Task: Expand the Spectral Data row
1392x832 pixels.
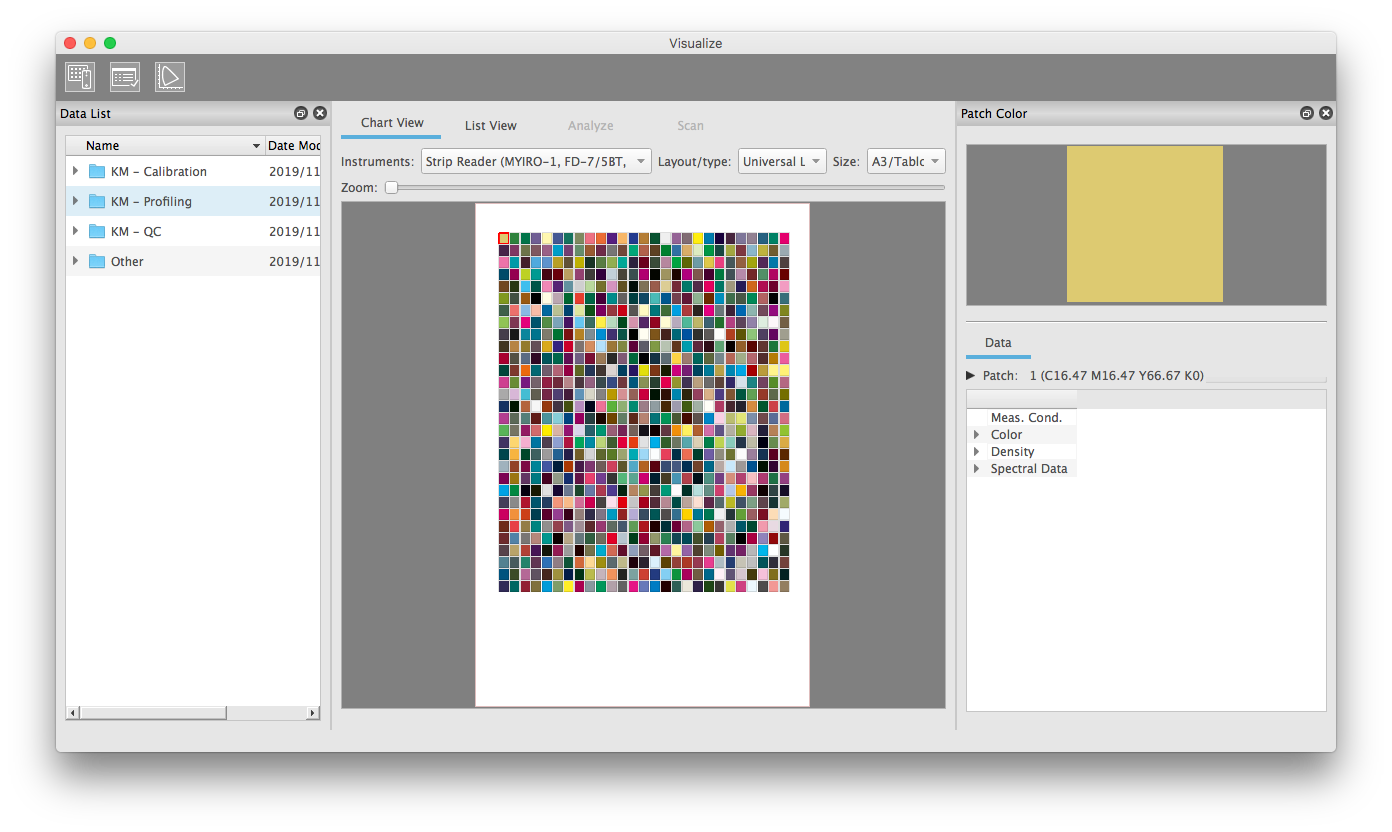Action: coord(976,469)
